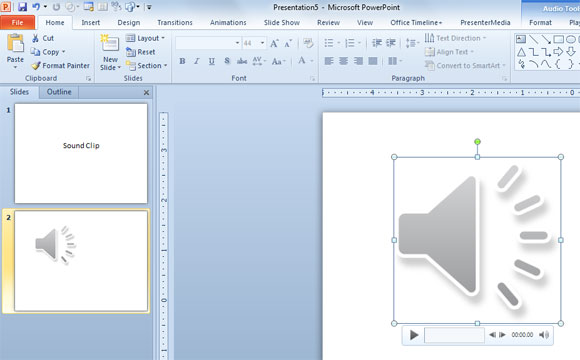The height and width of the screenshot is (360, 580).
Task: Select the Down Arrow block shape
Action: pyautogui.click(x=571, y=52)
